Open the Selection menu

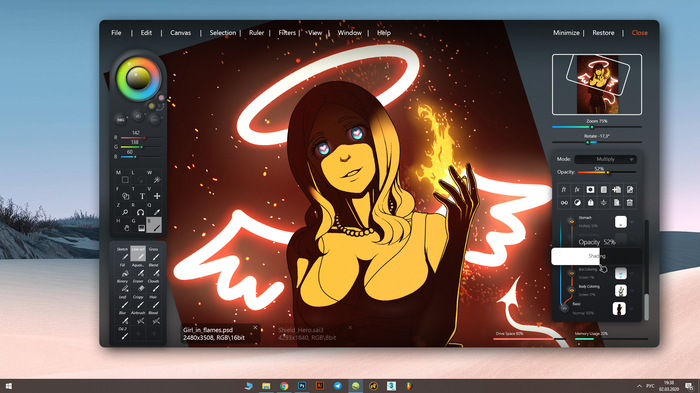[223, 33]
